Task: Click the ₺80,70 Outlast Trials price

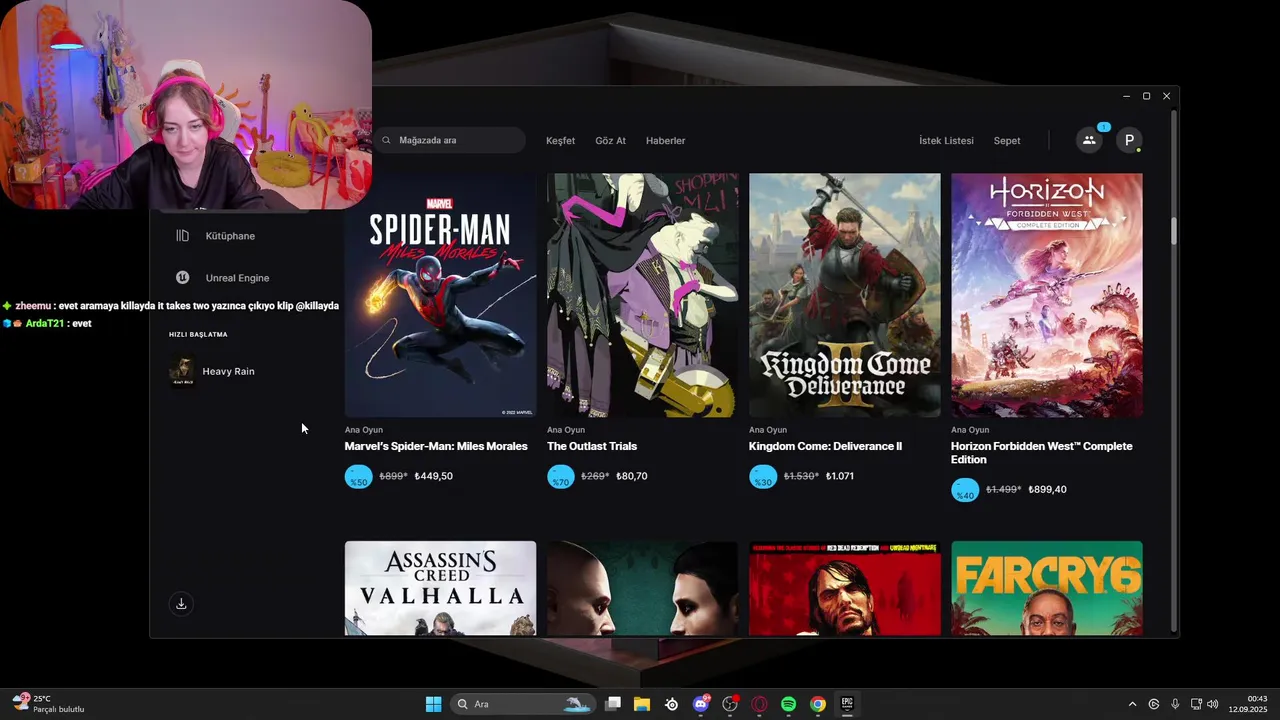Action: coord(631,476)
